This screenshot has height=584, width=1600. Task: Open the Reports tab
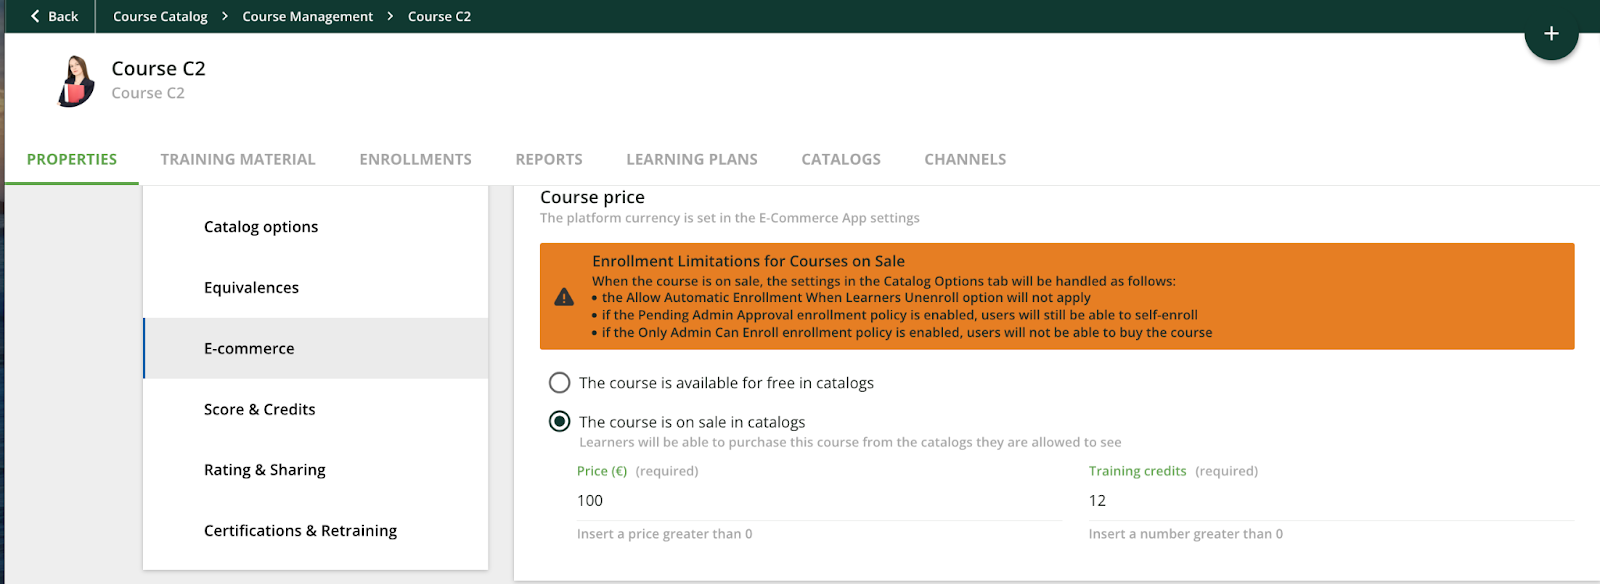pyautogui.click(x=549, y=159)
